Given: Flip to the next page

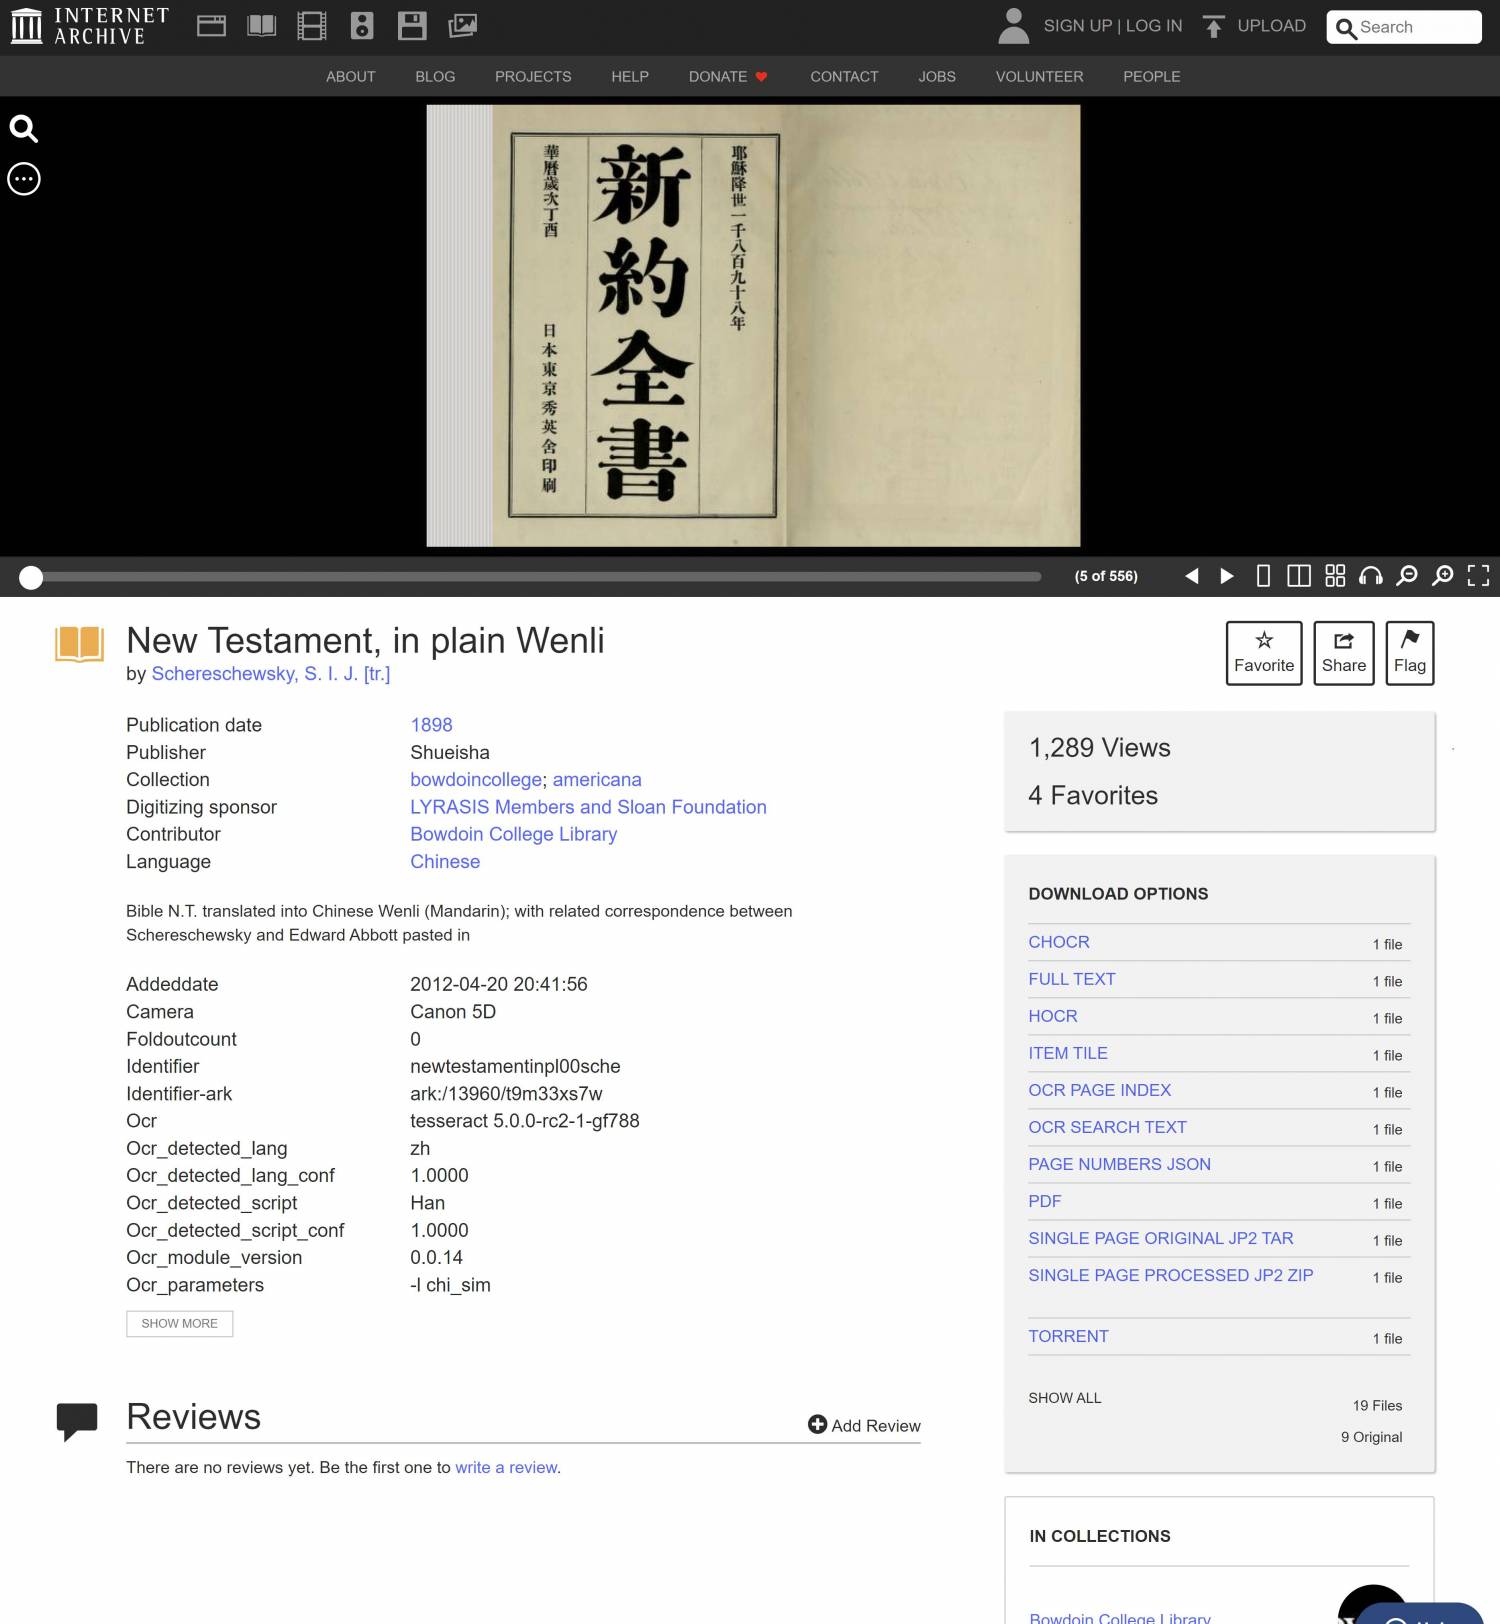Looking at the screenshot, I should tap(1227, 576).
